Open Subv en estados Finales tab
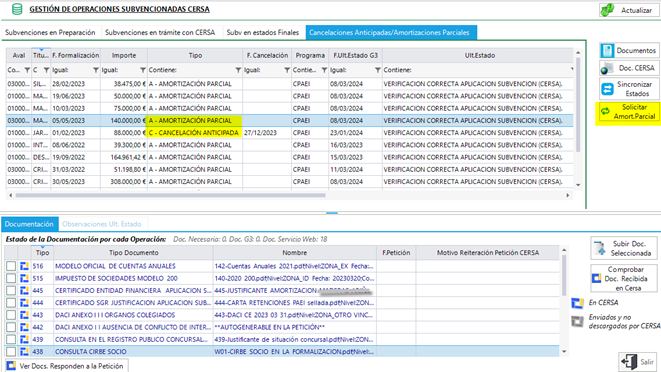 click(x=263, y=32)
